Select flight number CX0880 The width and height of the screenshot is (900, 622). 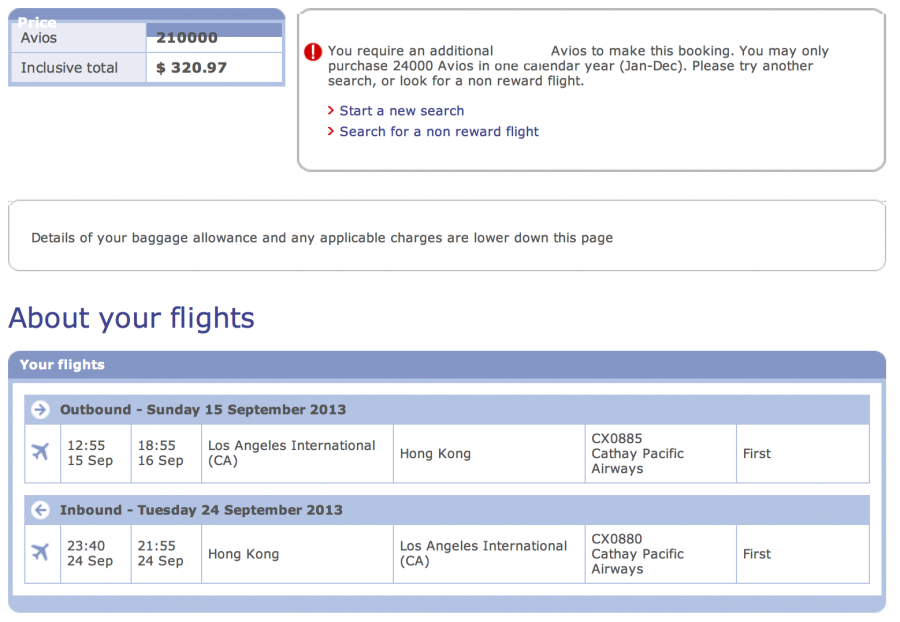point(617,539)
